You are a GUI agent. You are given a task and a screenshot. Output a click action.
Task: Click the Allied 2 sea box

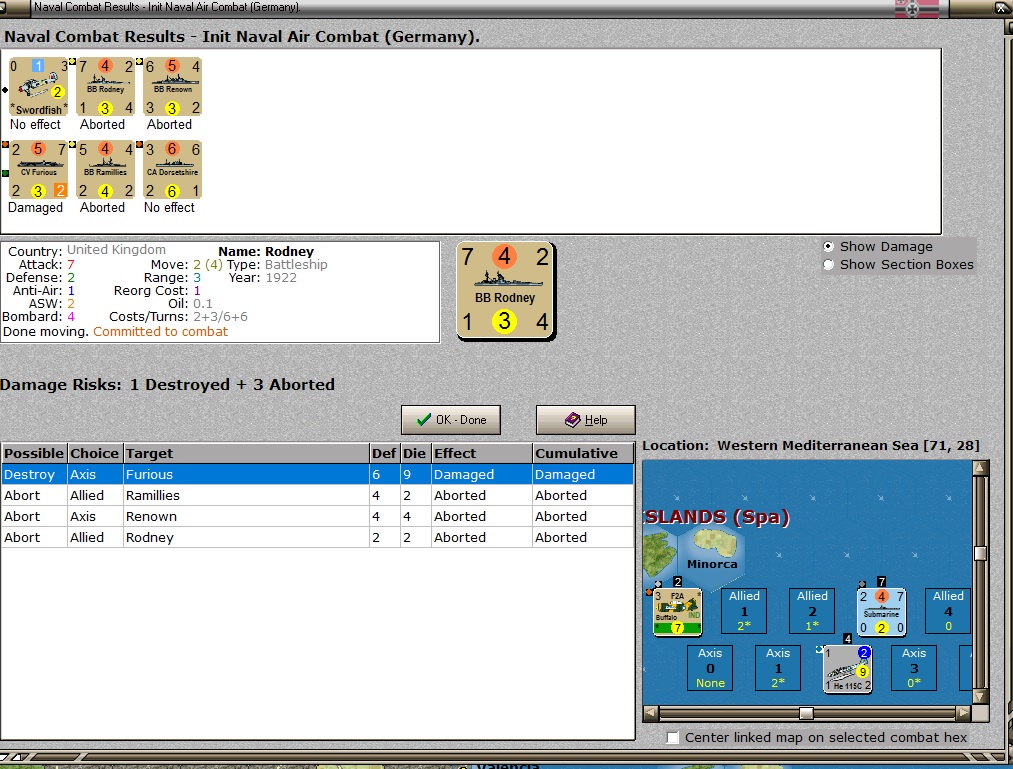812,611
